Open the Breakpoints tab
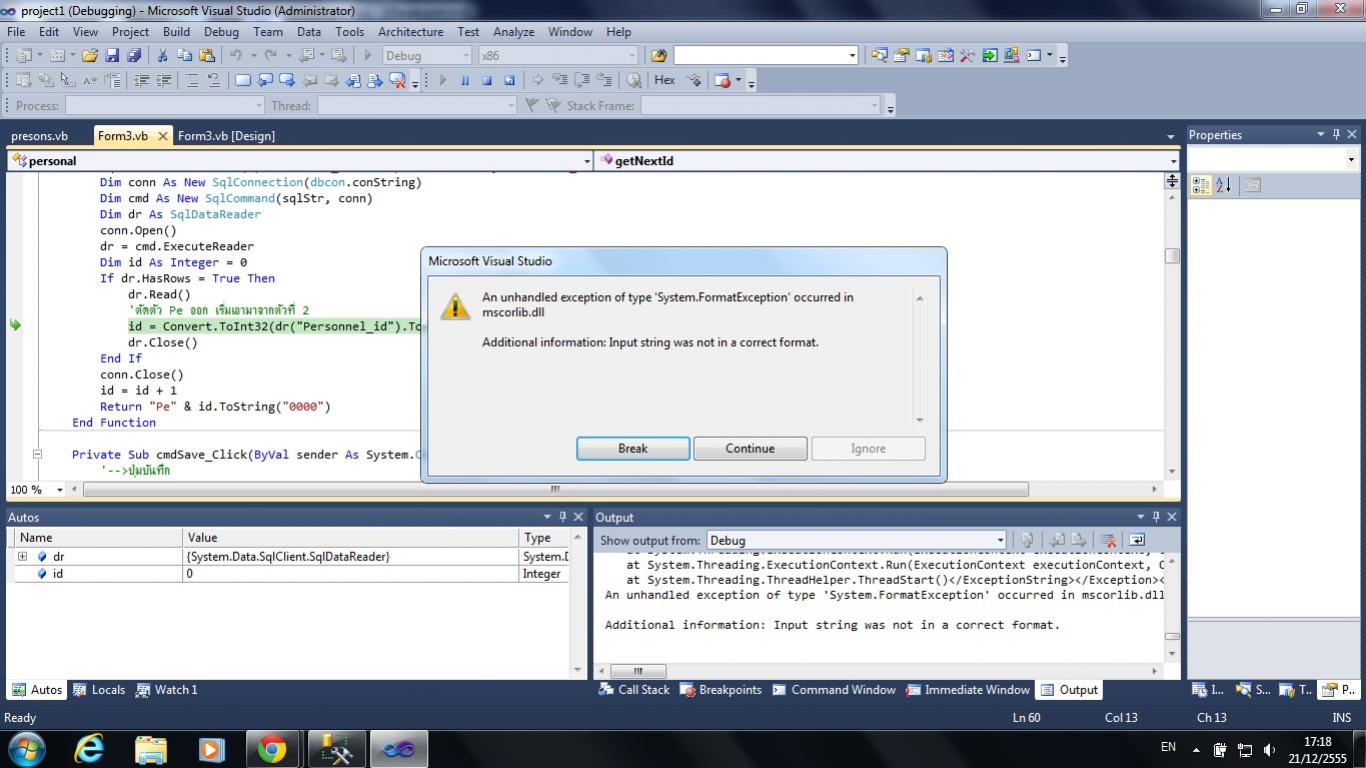This screenshot has width=1366, height=768. pyautogui.click(x=721, y=690)
